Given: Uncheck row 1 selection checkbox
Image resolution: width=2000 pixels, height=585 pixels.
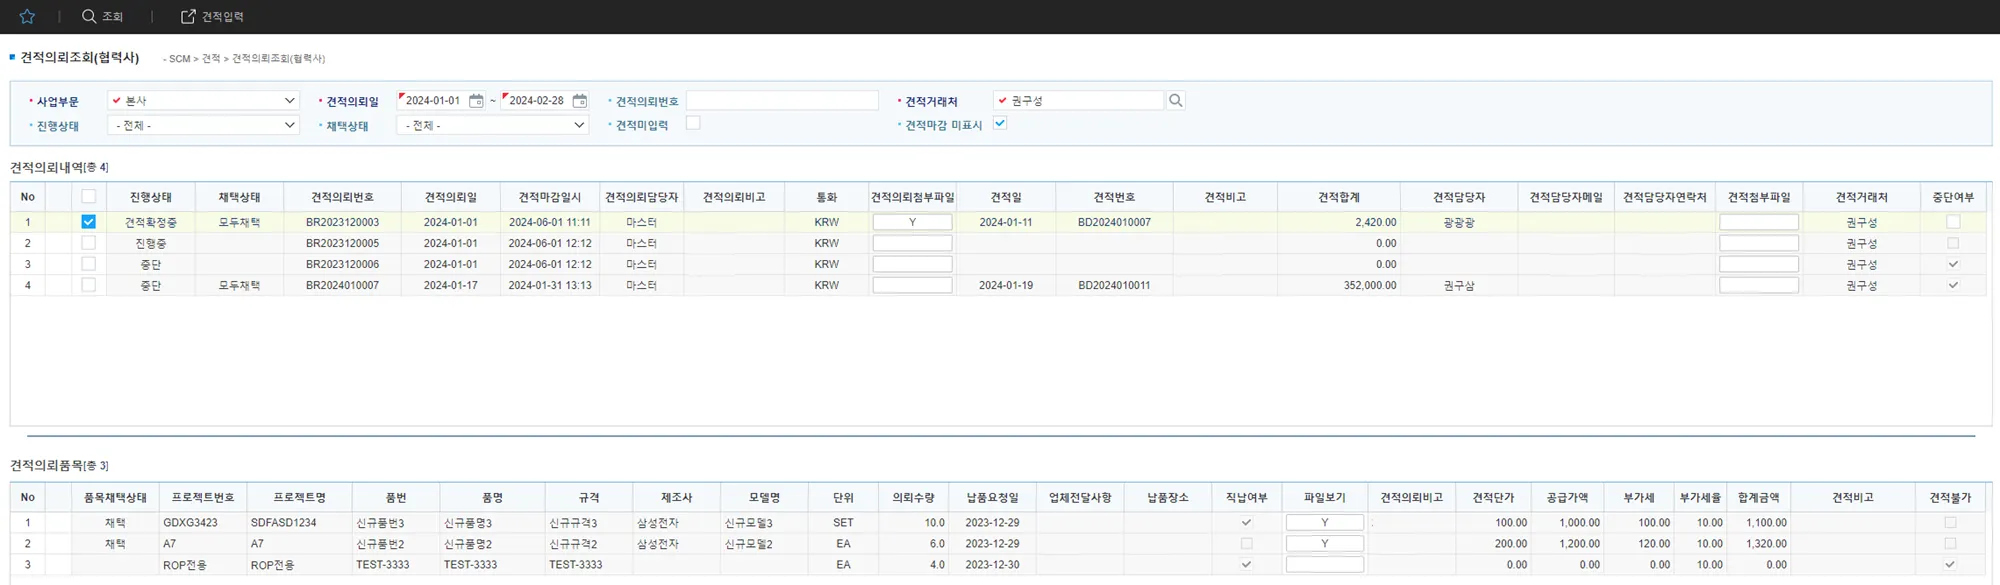Looking at the screenshot, I should tap(89, 222).
